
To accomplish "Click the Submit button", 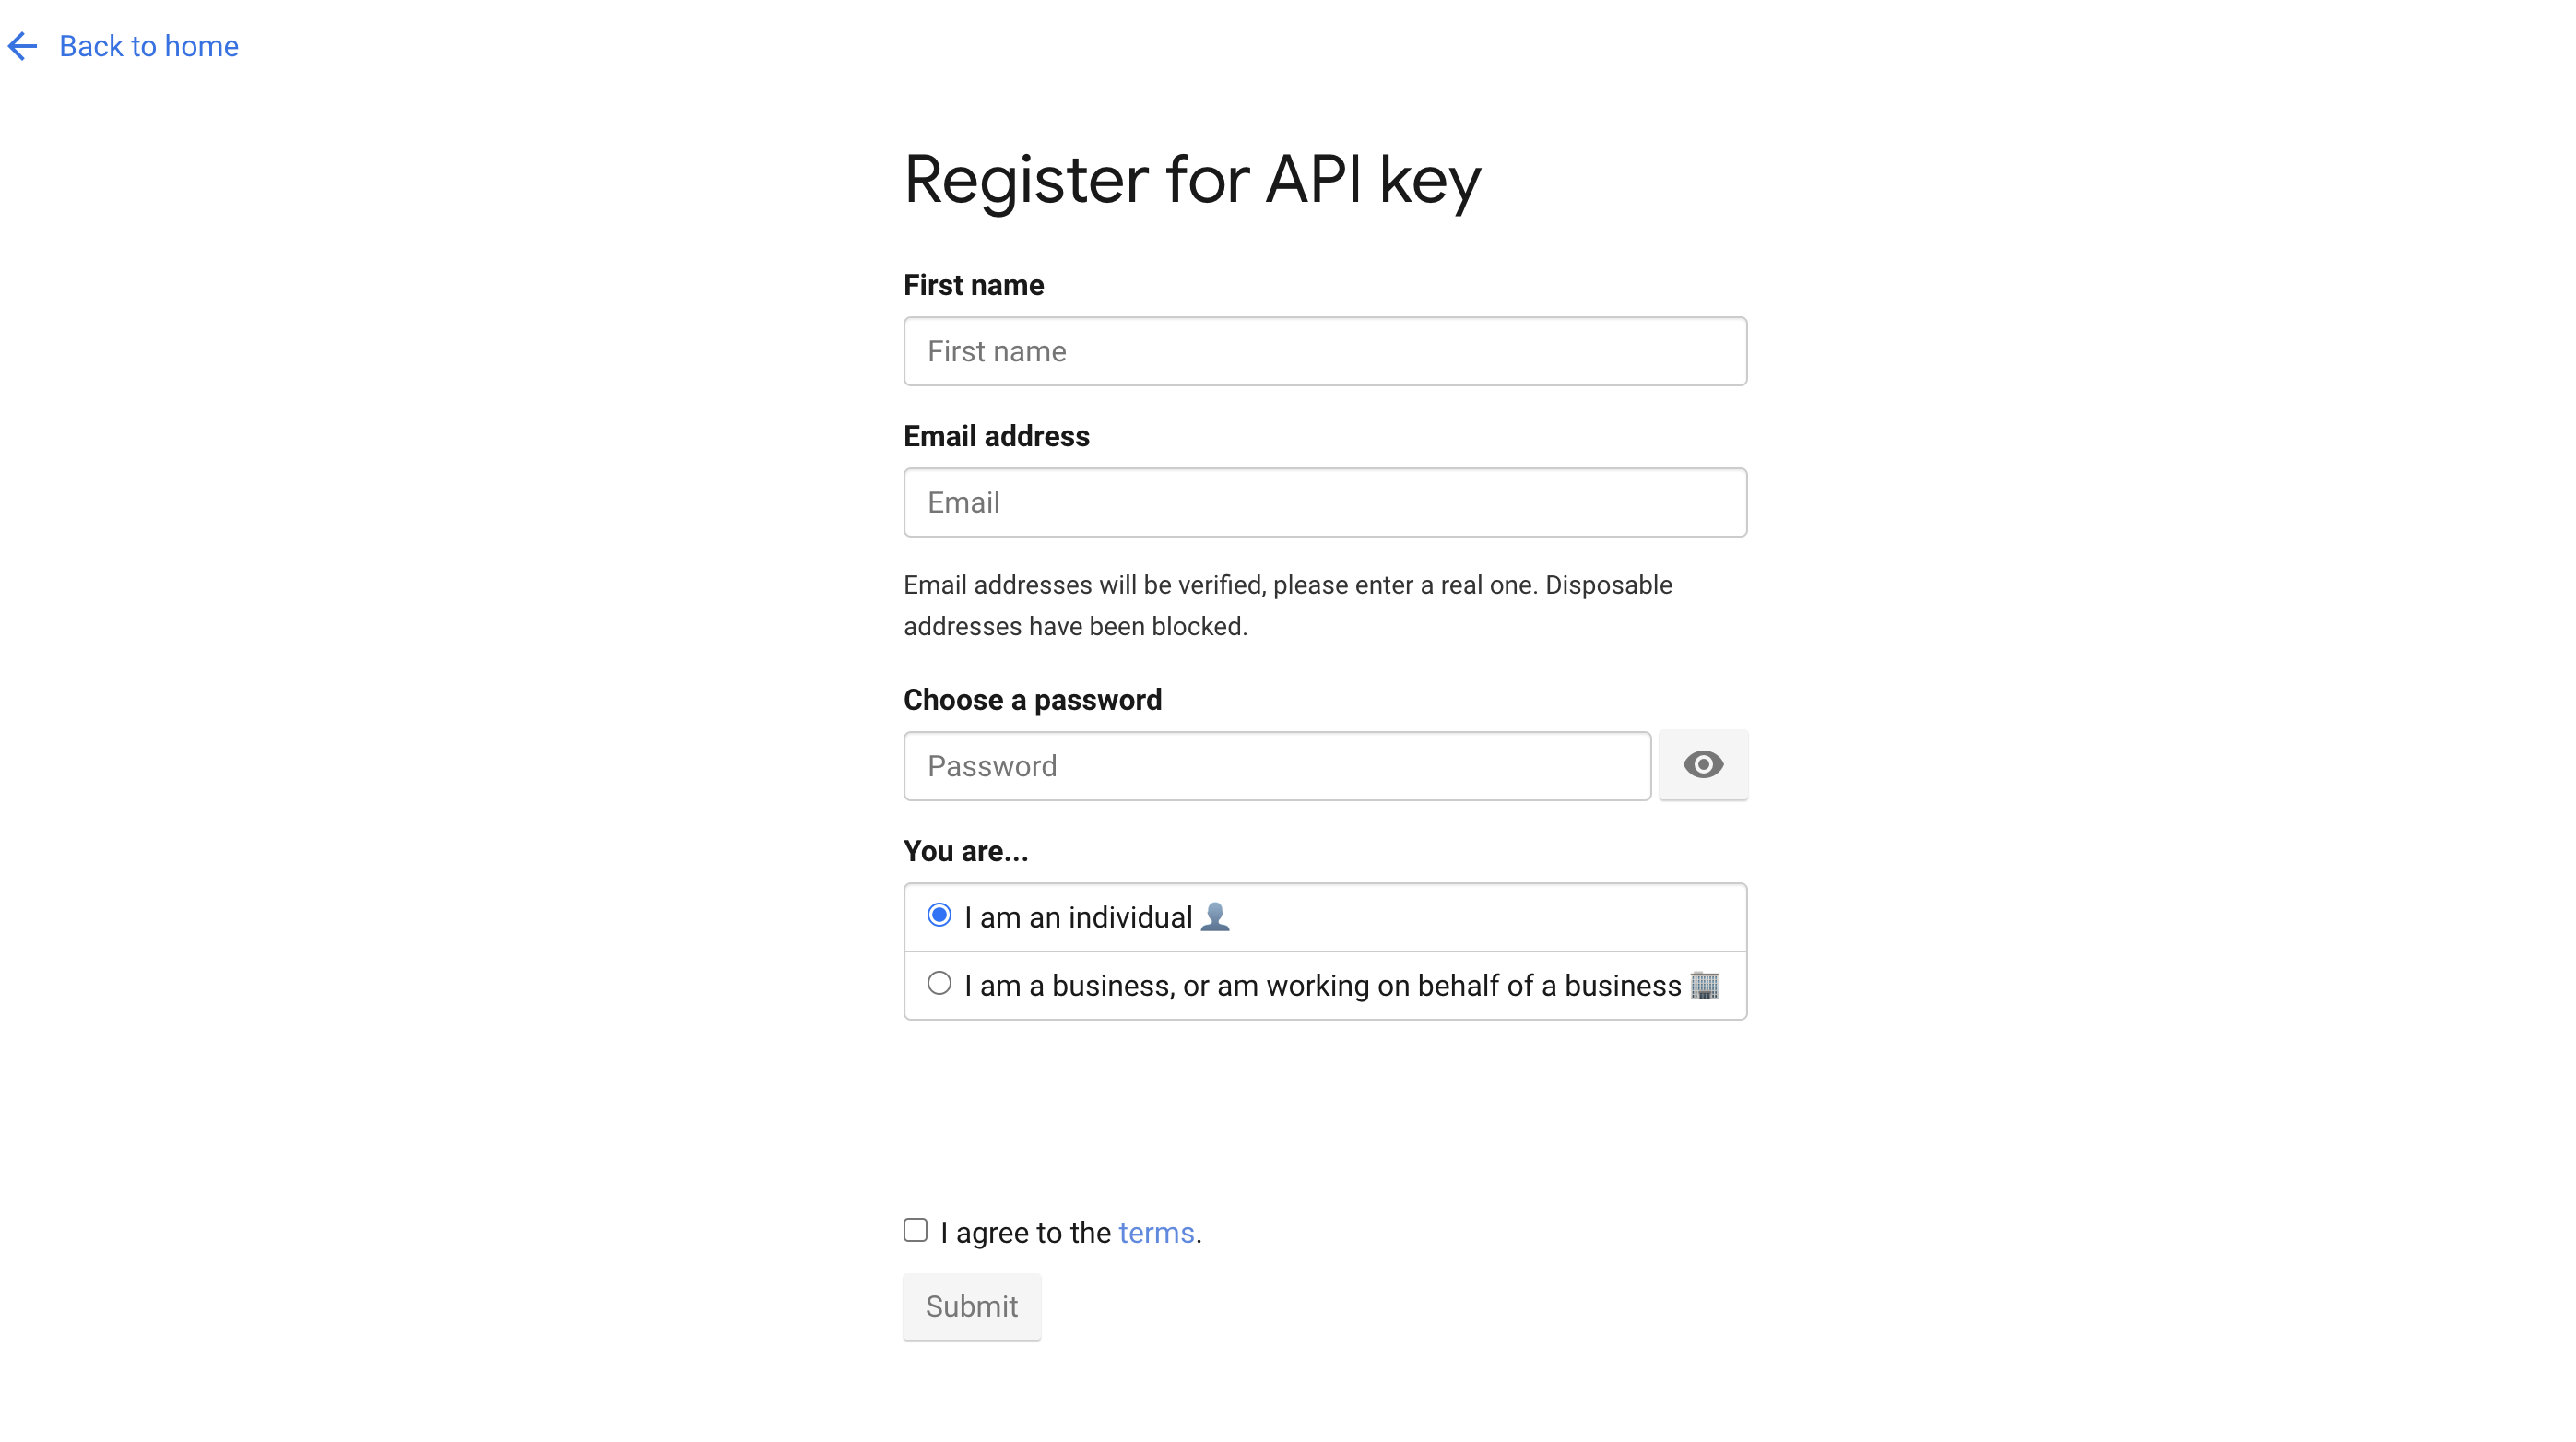I will (x=972, y=1306).
